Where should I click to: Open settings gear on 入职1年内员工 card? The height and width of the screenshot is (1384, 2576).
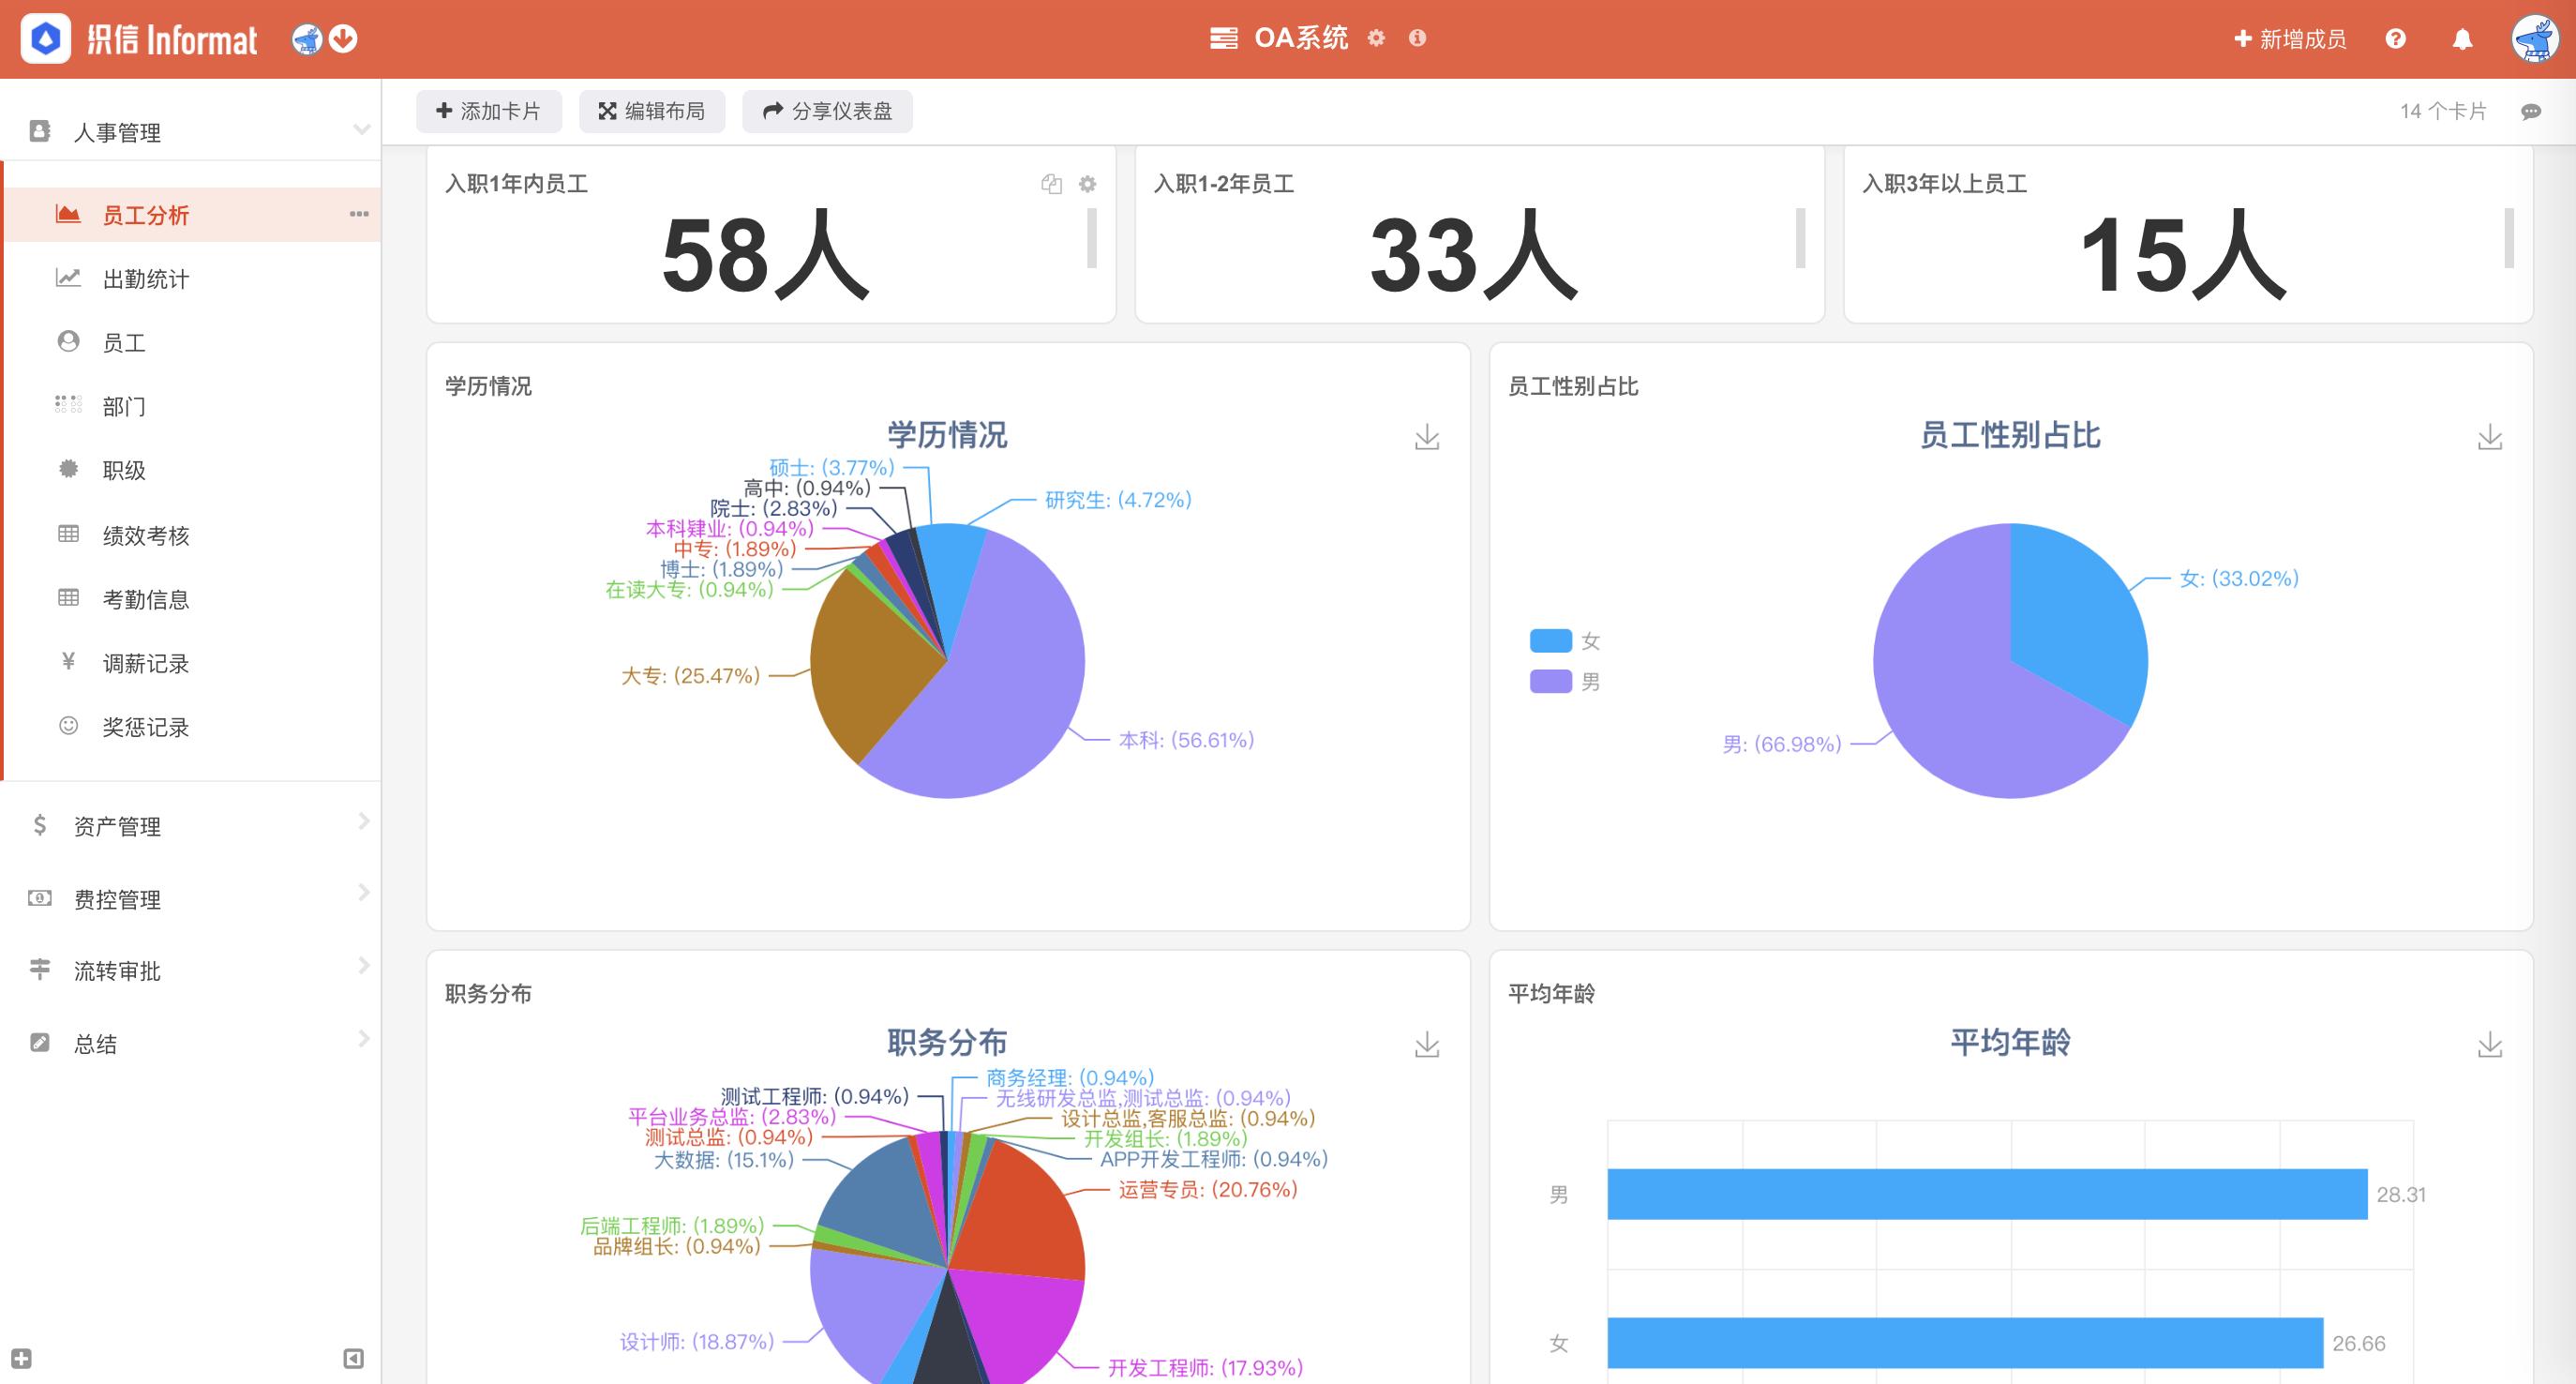click(x=1088, y=184)
